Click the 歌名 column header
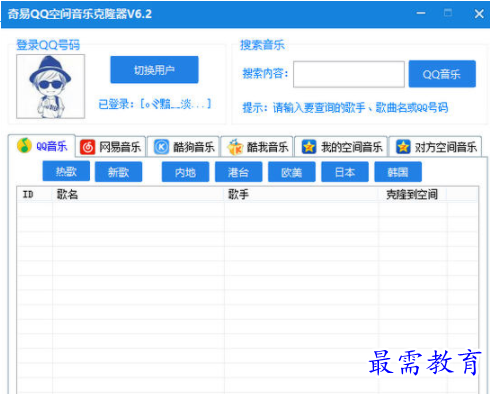 coord(138,194)
